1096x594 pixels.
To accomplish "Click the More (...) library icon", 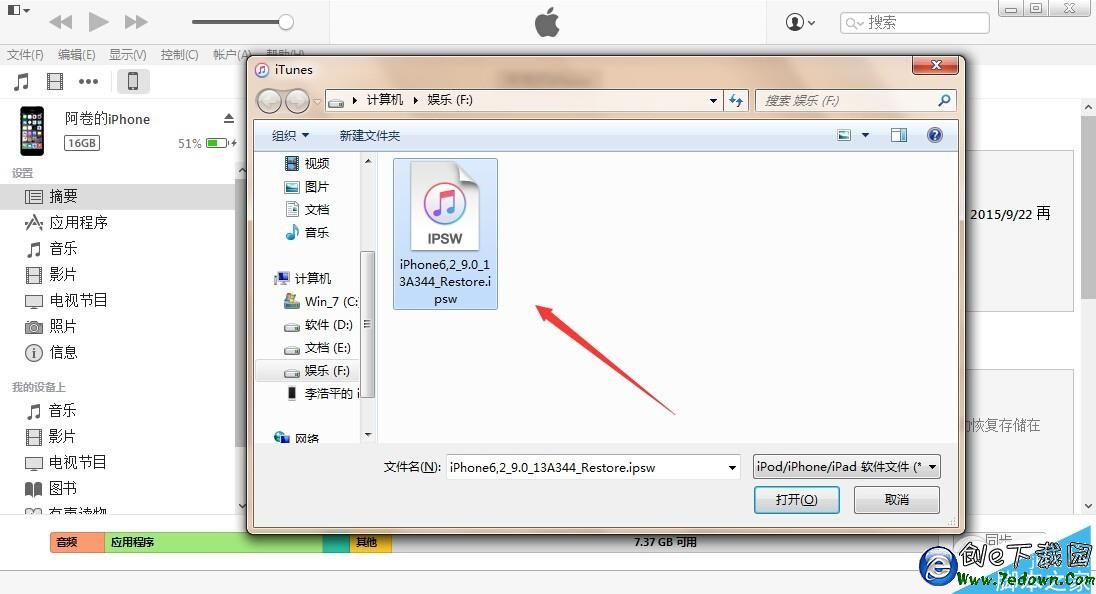I will [88, 82].
